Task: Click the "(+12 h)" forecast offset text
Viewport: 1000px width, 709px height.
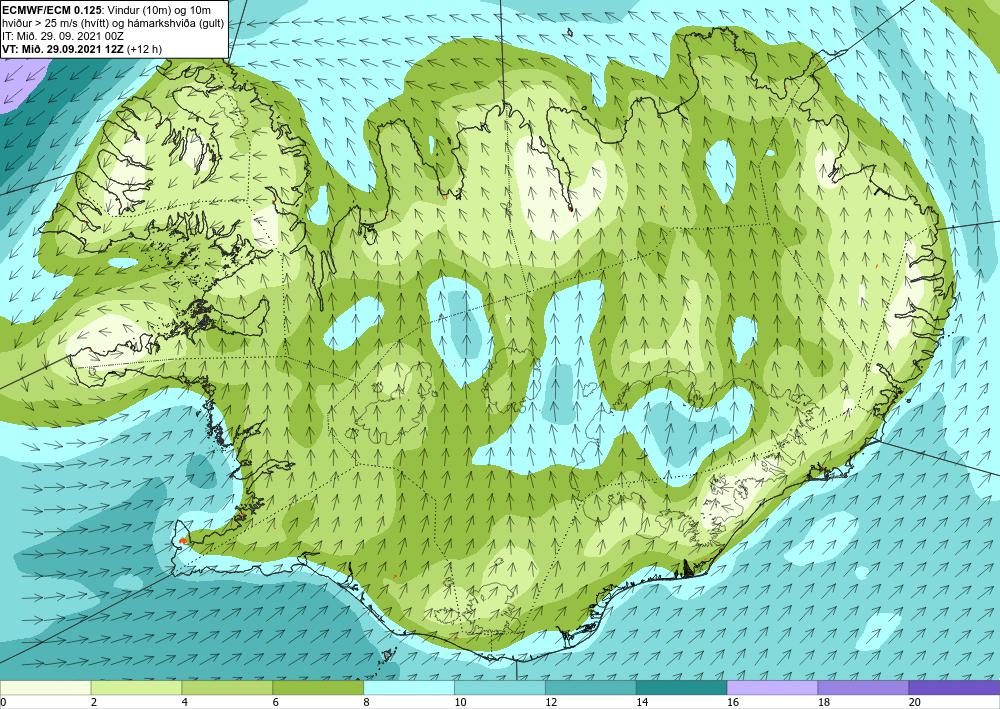Action: (x=145, y=49)
